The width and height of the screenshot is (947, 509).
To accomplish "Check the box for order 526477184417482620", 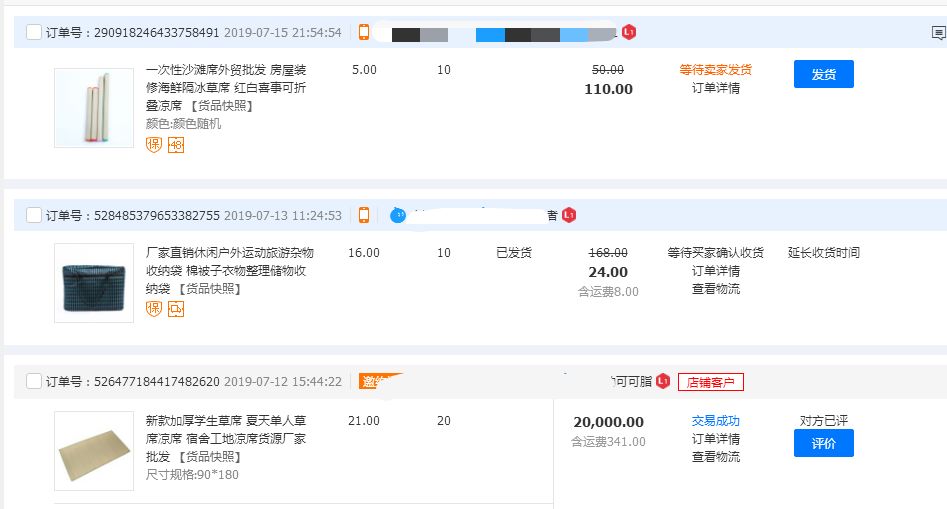I will tap(34, 382).
